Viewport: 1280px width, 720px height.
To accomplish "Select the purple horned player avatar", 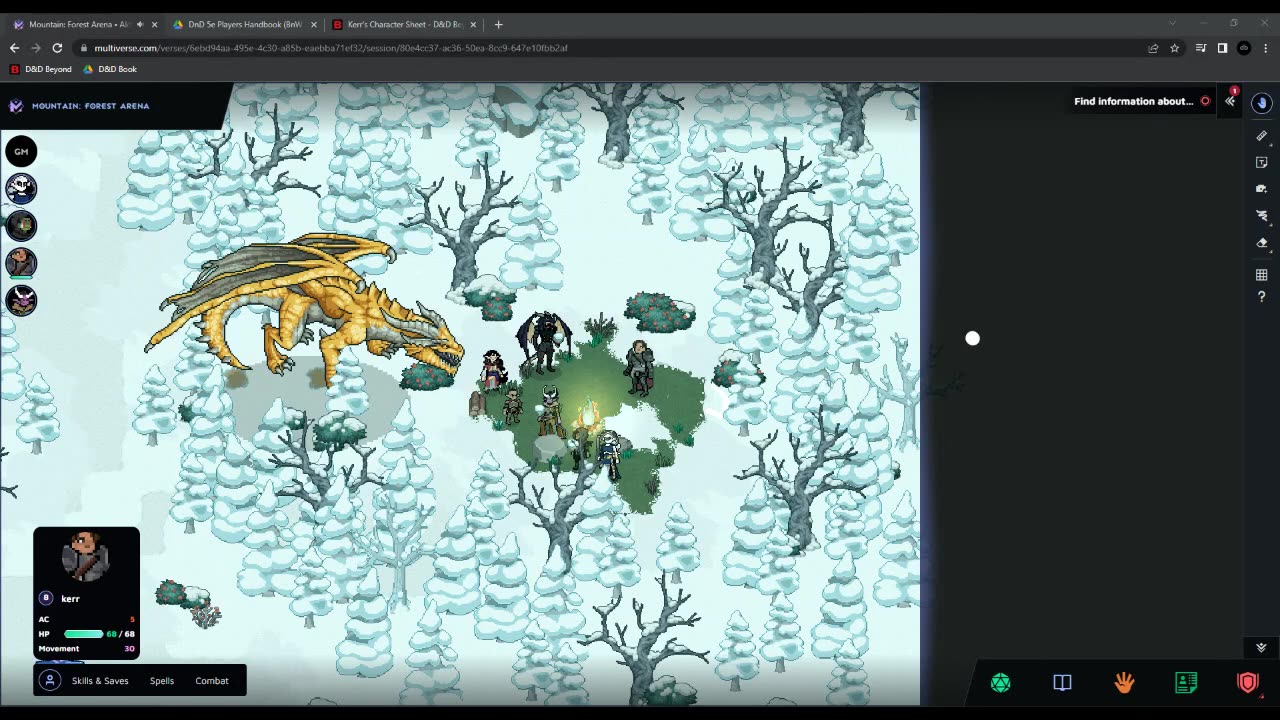I will click(21, 300).
